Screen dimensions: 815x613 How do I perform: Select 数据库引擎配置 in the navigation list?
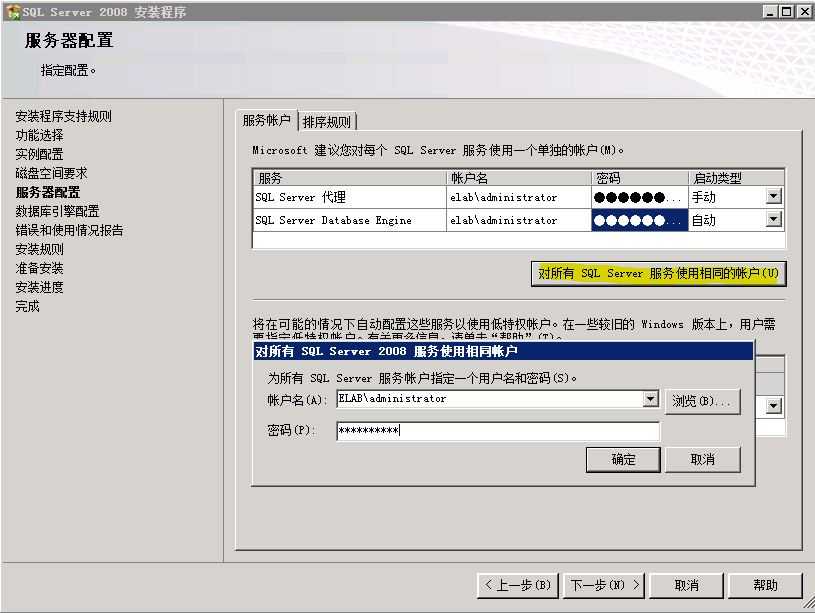(56, 210)
